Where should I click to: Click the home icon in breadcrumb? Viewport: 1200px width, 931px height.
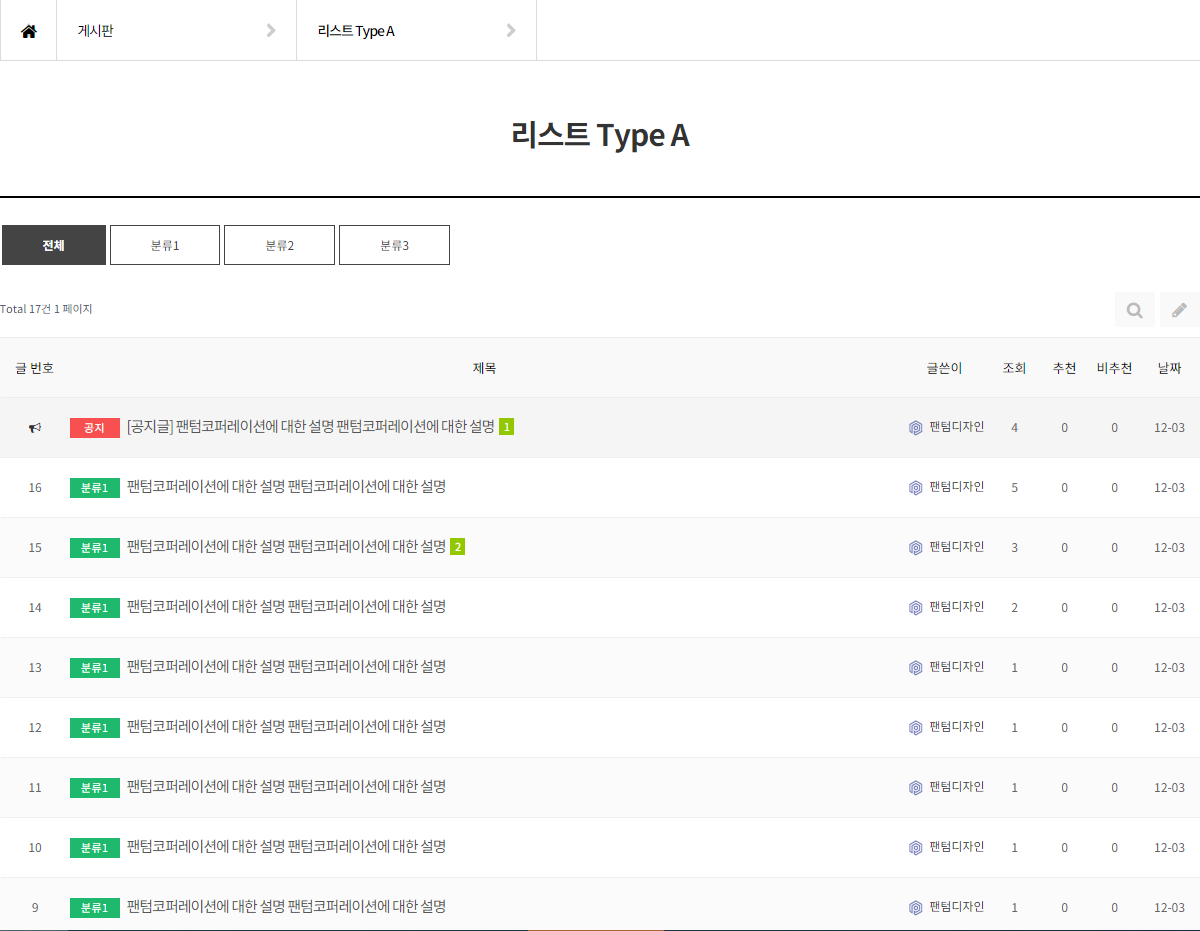coord(28,31)
